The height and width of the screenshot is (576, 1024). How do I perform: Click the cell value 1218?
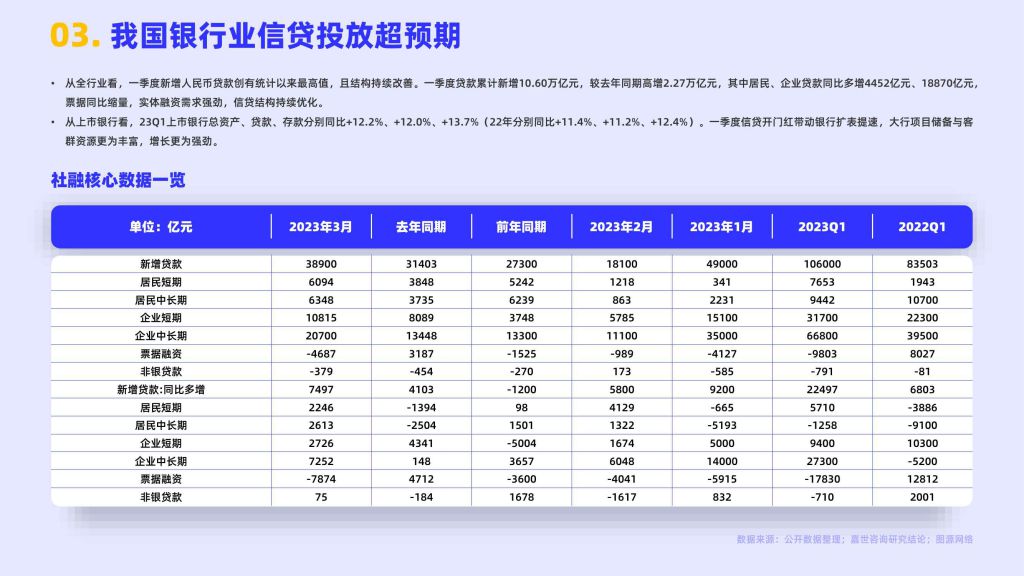(x=622, y=282)
